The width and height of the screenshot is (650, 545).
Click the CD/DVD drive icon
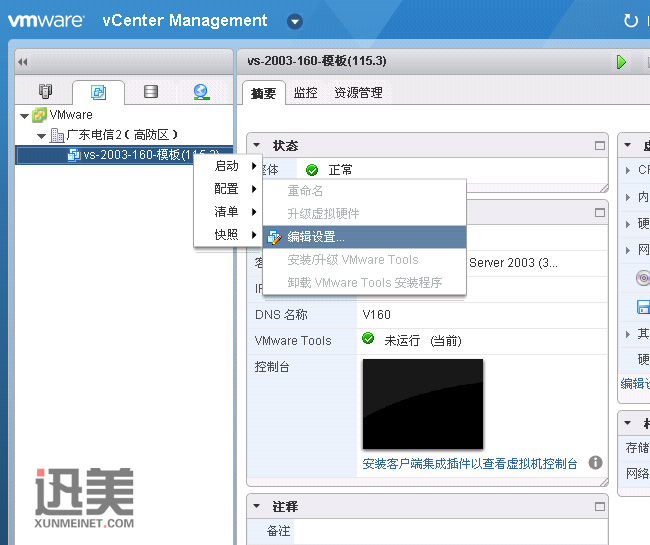click(643, 278)
